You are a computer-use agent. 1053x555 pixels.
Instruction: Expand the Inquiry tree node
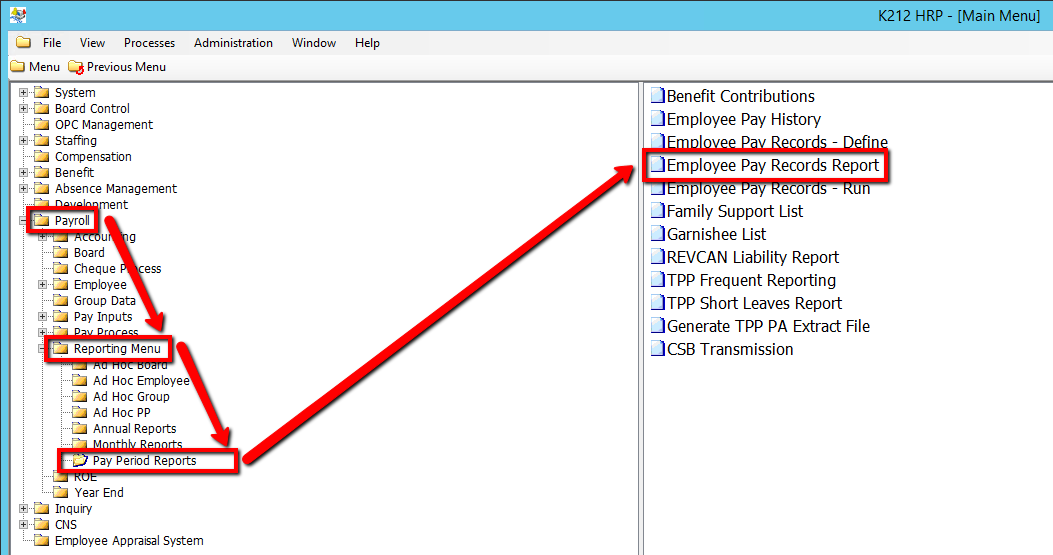point(23,509)
